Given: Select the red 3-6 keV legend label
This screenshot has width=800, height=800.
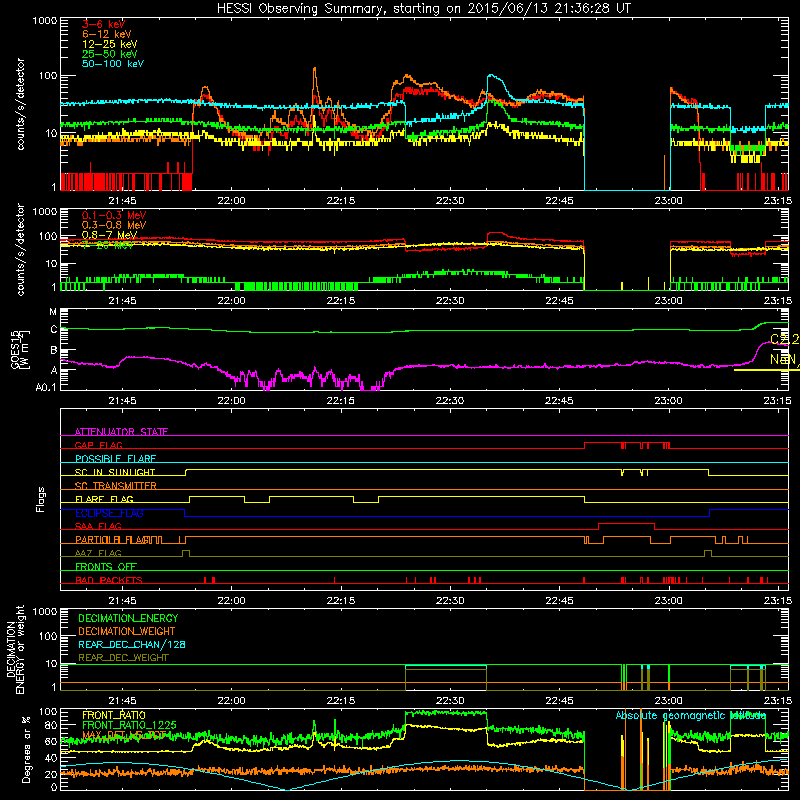Looking at the screenshot, I should tap(103, 24).
